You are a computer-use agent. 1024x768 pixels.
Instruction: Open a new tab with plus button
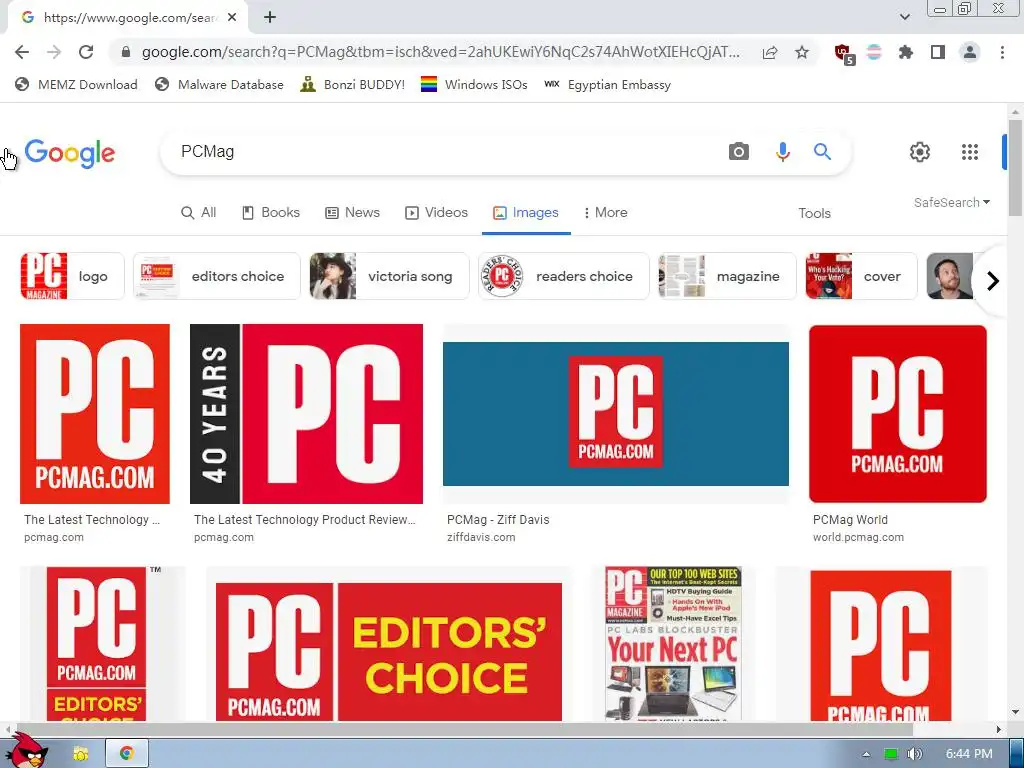click(270, 18)
